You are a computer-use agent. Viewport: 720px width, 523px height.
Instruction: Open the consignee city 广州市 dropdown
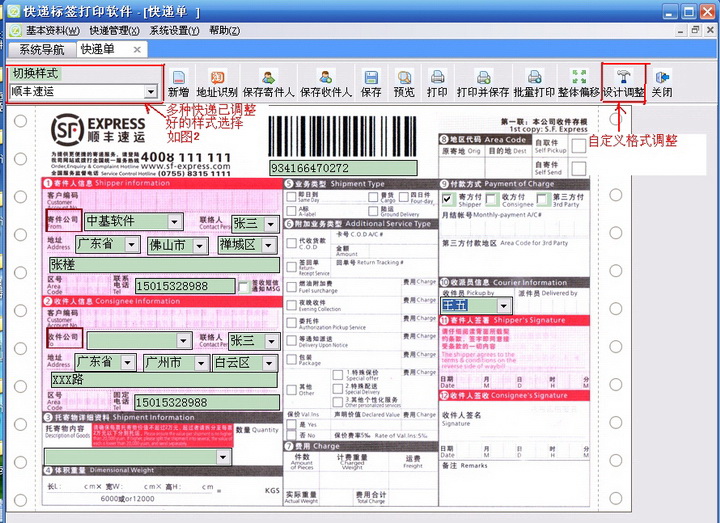[x=201, y=363]
